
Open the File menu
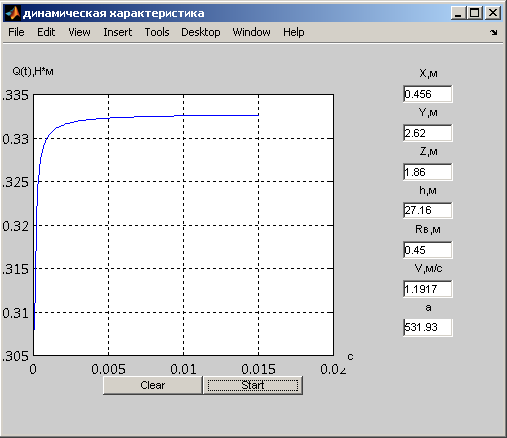pos(16,32)
